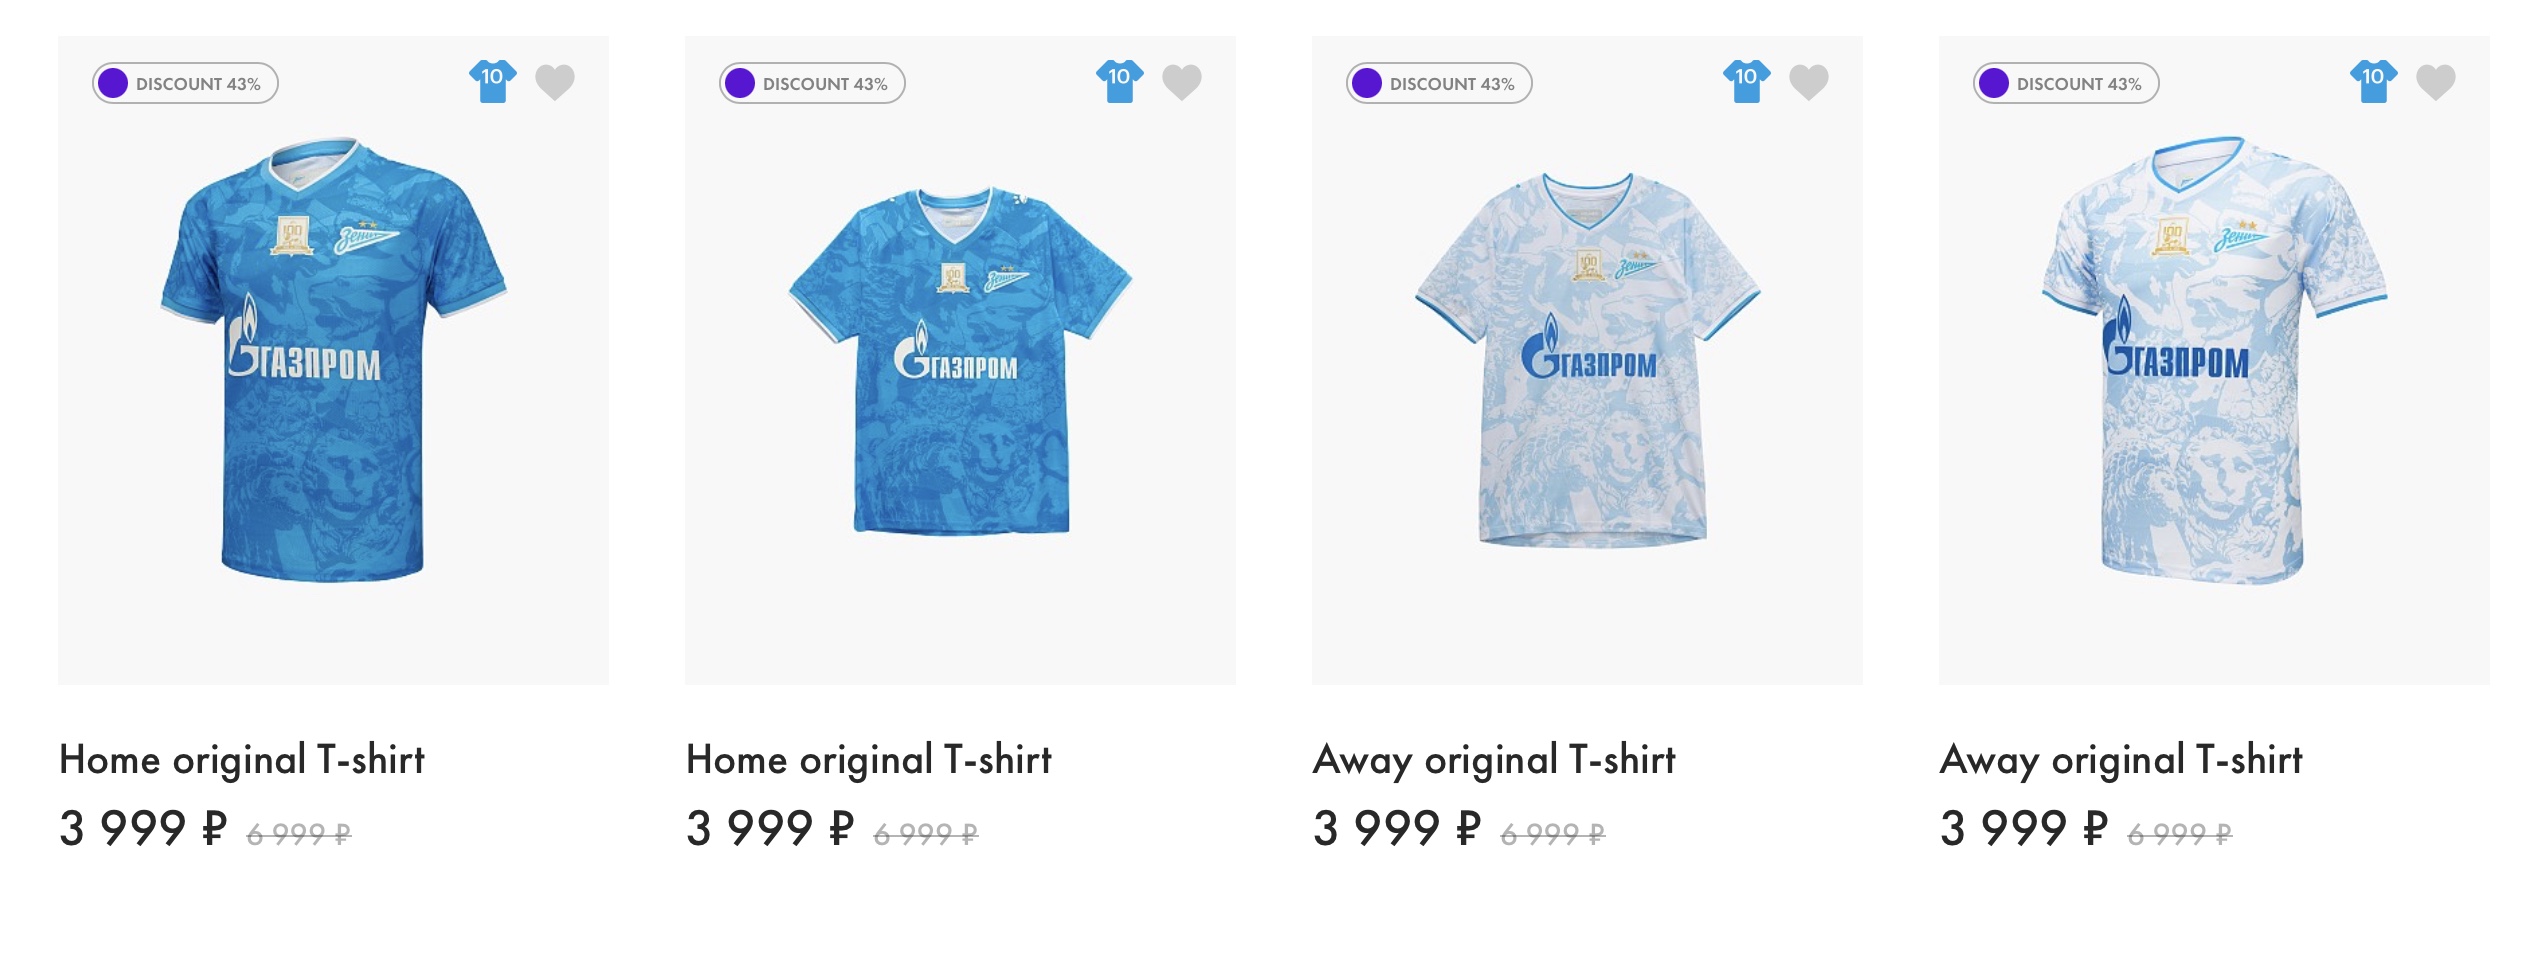Open second blue Home T-shirt image
Viewport: 2526px width, 970px height.
tap(960, 360)
